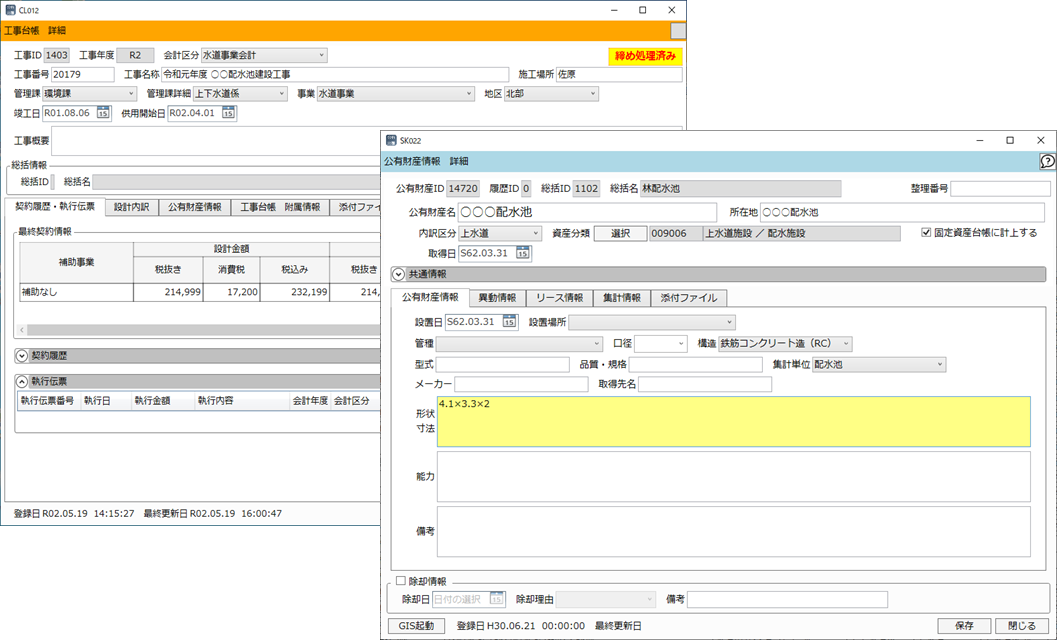1057x640 pixels.
Task: Collapse the 執行伝票 section
Action: point(22,382)
